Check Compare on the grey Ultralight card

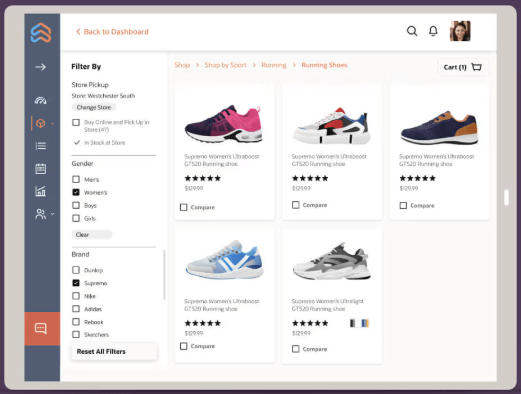pos(295,349)
